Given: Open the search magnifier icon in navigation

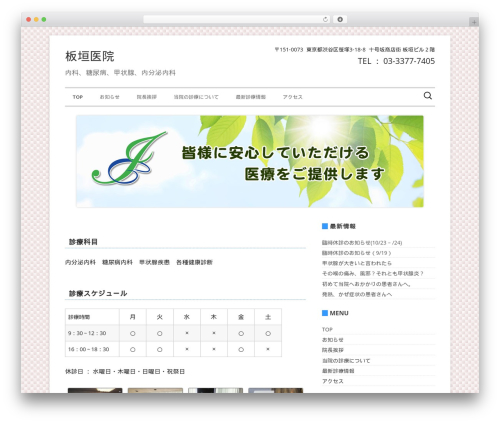Looking at the screenshot, I should (428, 96).
